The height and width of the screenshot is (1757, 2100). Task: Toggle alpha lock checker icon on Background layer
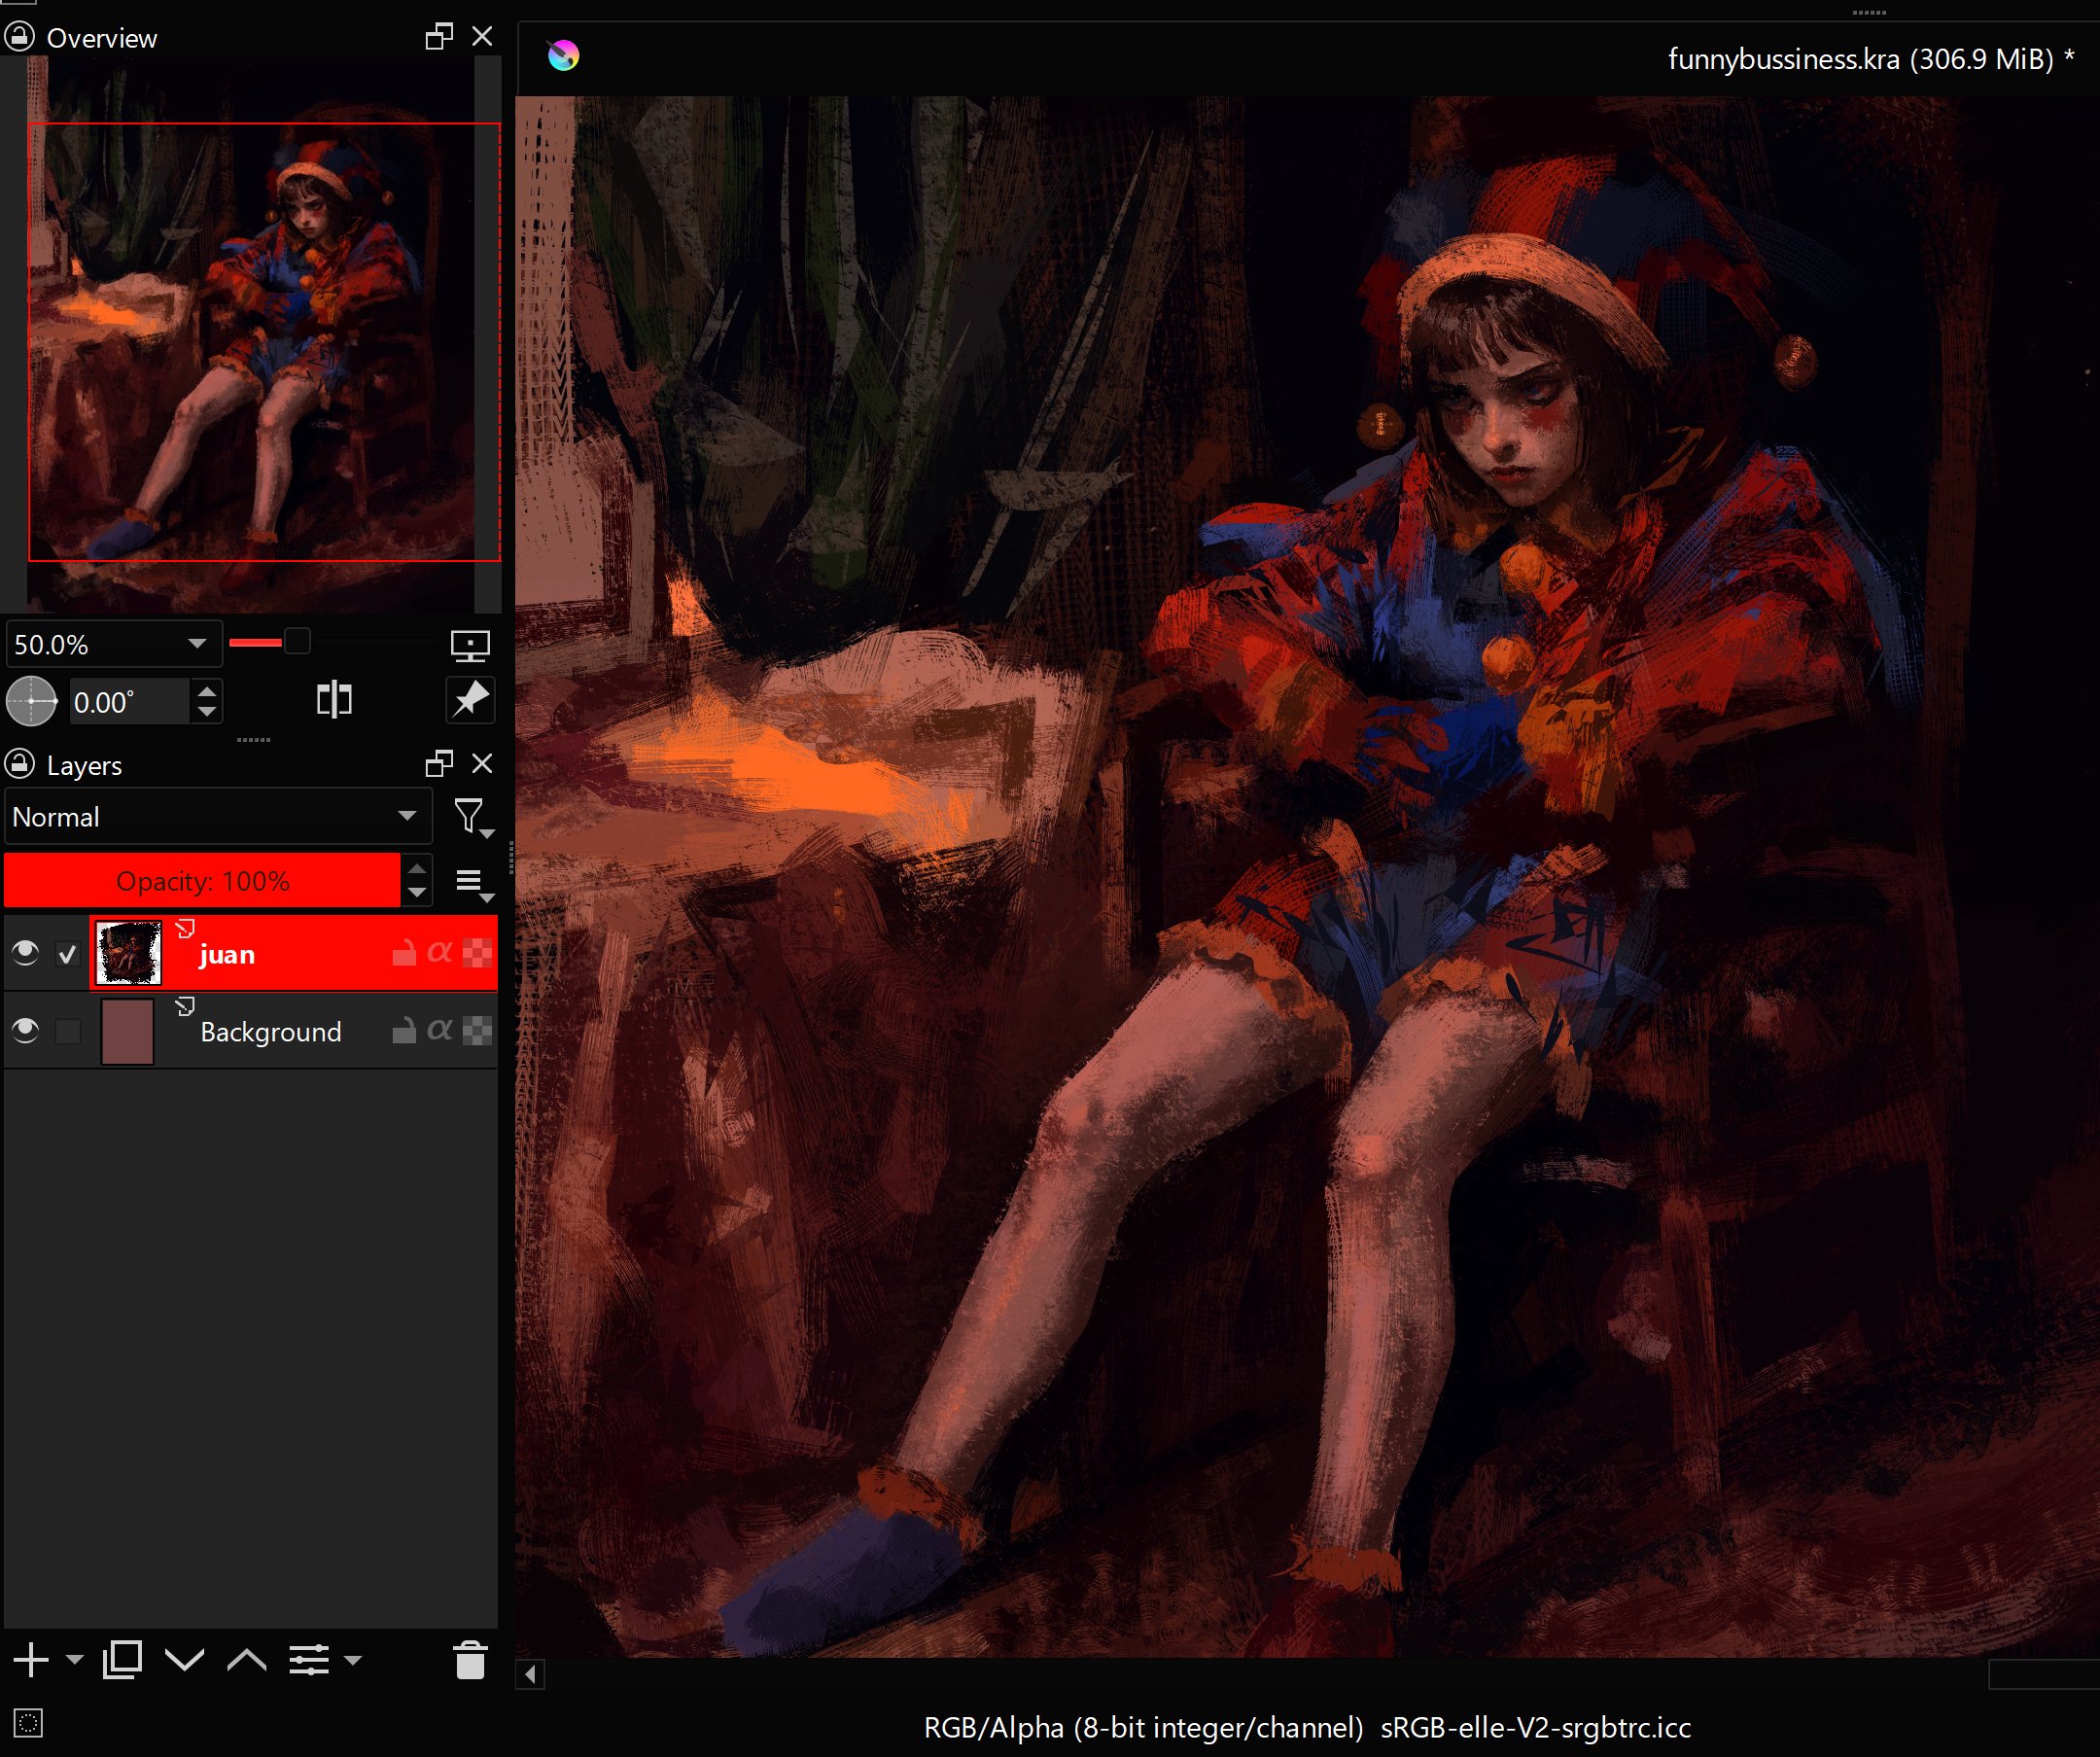[478, 1030]
